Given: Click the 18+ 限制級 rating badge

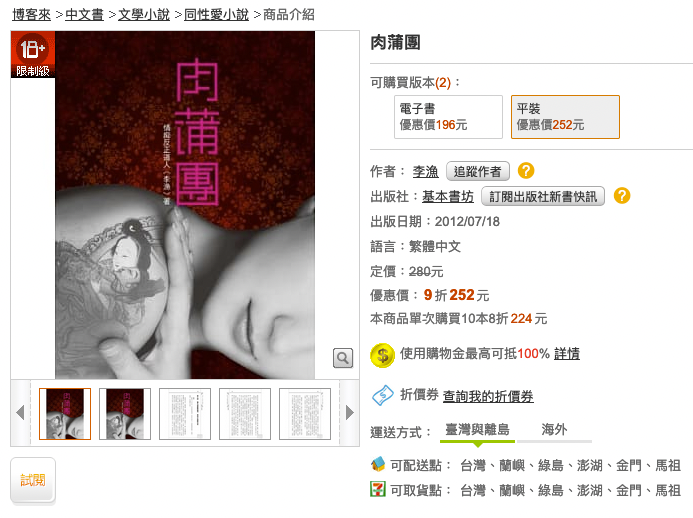Looking at the screenshot, I should coord(33,54).
